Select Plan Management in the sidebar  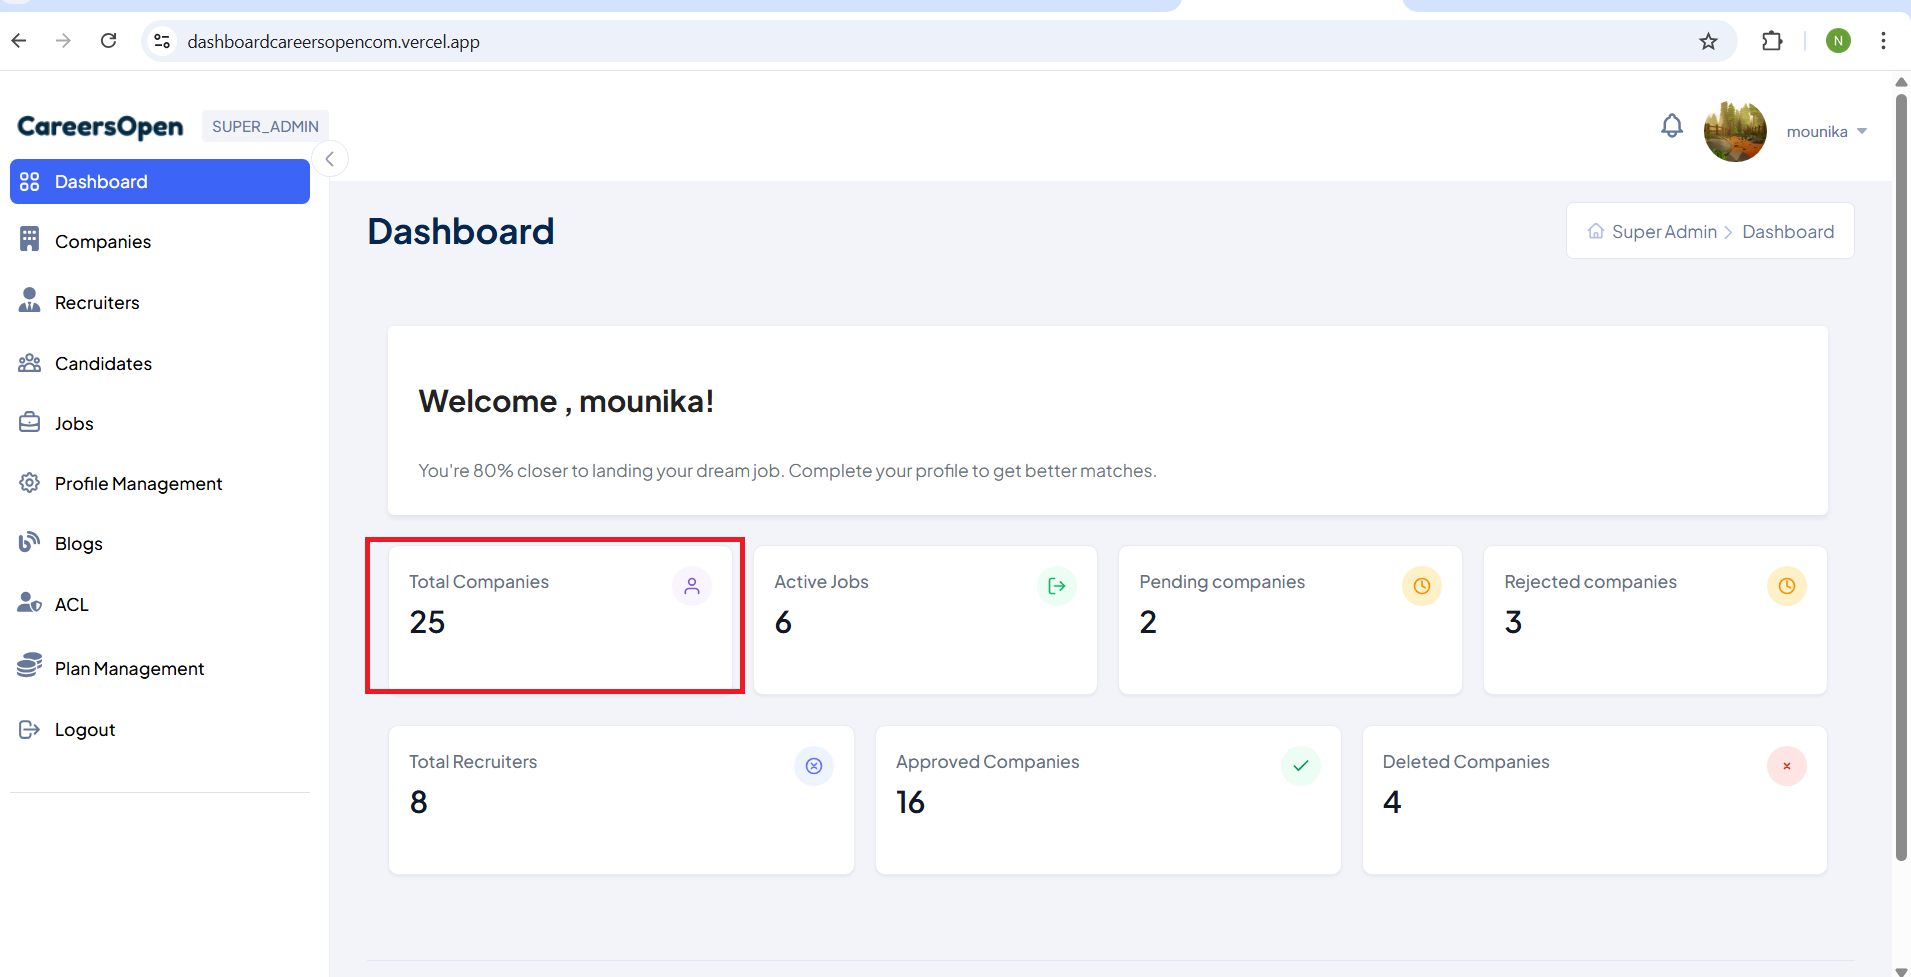[129, 669]
